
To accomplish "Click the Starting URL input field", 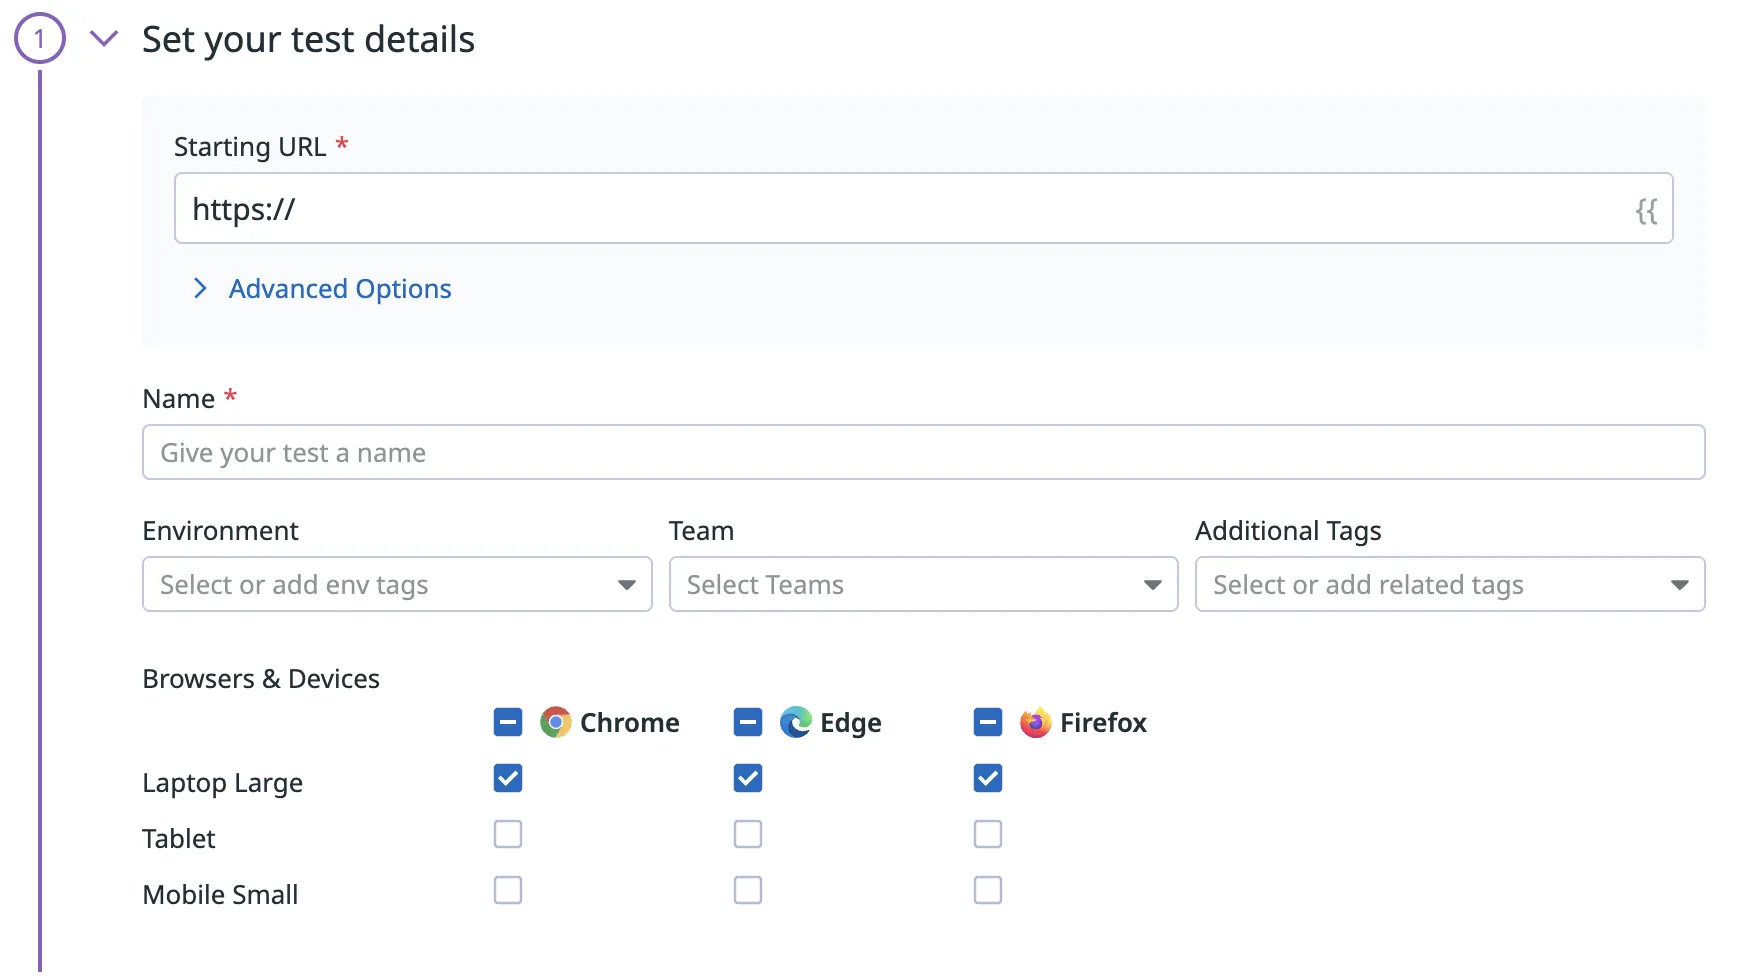I will point(900,209).
